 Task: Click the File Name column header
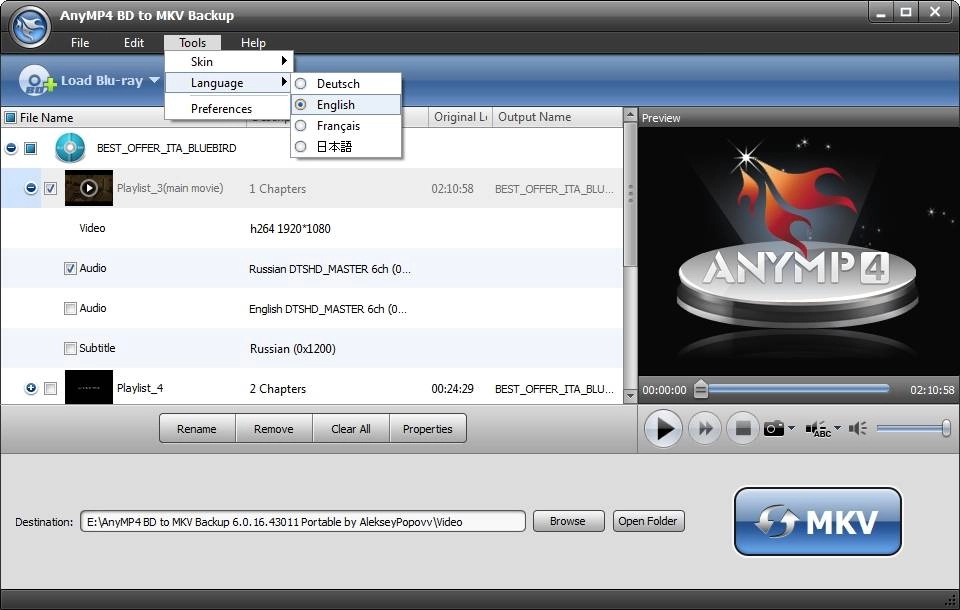click(x=47, y=118)
